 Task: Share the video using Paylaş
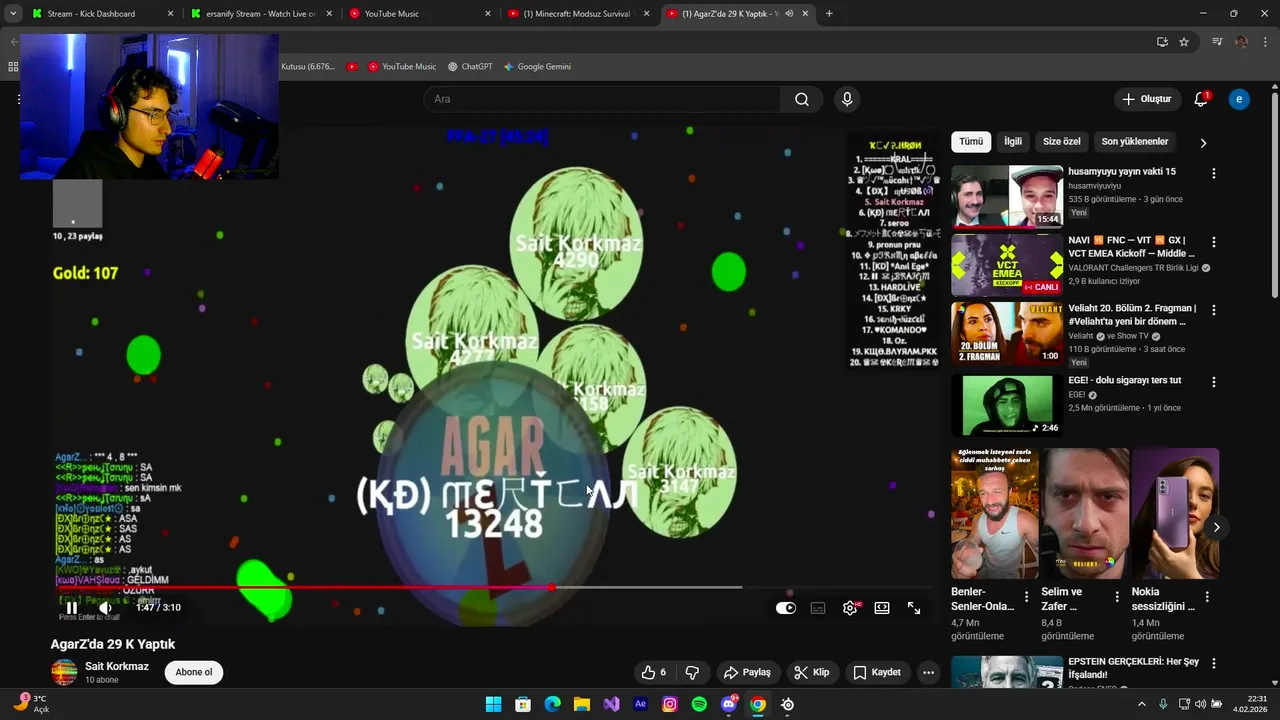pos(747,672)
